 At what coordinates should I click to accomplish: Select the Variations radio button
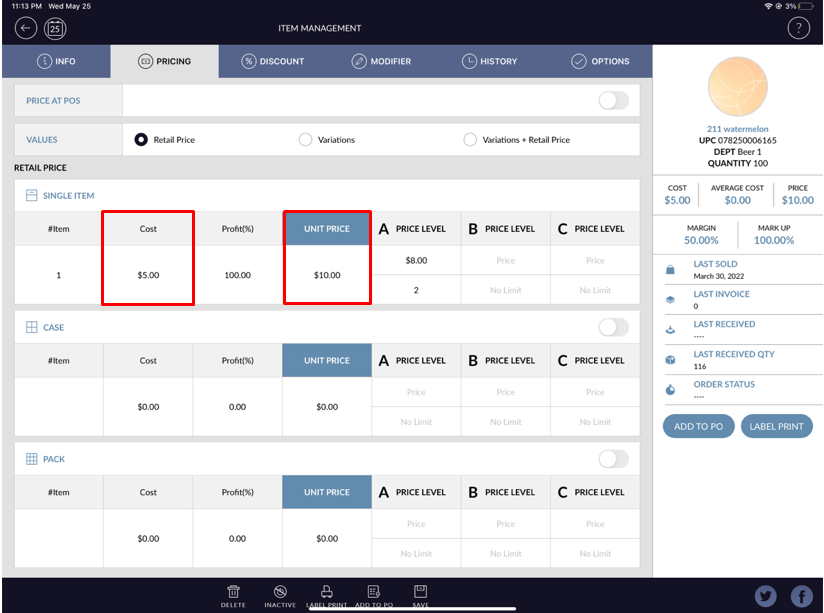tap(306, 140)
